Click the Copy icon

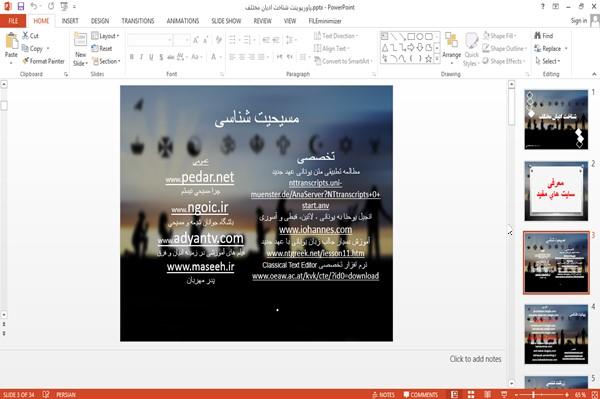[25, 48]
